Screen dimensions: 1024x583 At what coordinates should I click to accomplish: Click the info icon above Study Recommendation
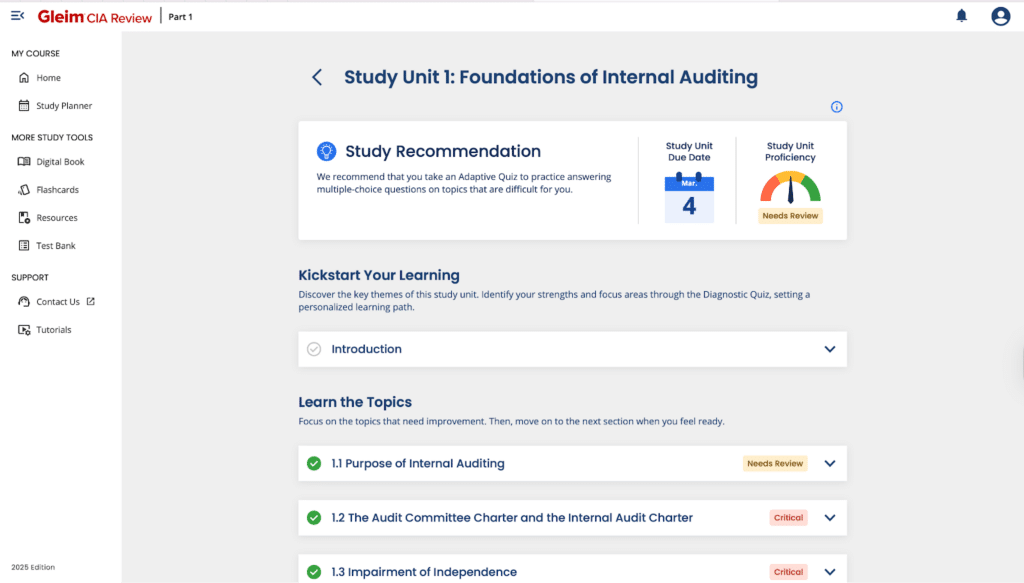click(837, 107)
